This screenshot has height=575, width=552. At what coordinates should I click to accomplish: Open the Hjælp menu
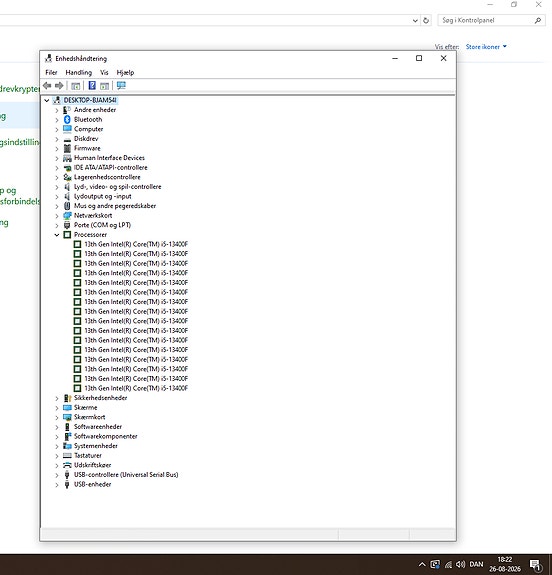coord(125,73)
